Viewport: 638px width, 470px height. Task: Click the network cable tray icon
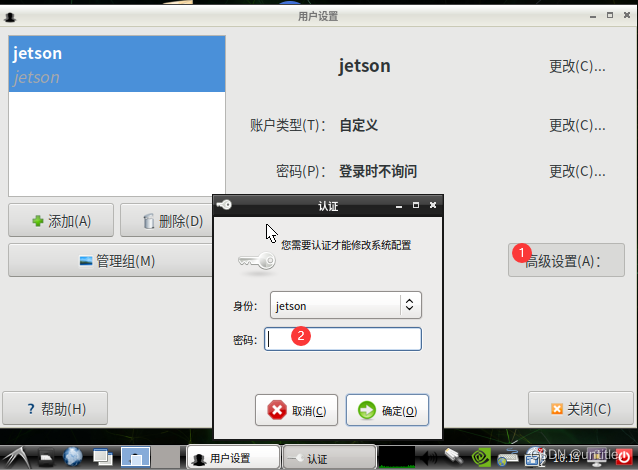tap(454, 457)
